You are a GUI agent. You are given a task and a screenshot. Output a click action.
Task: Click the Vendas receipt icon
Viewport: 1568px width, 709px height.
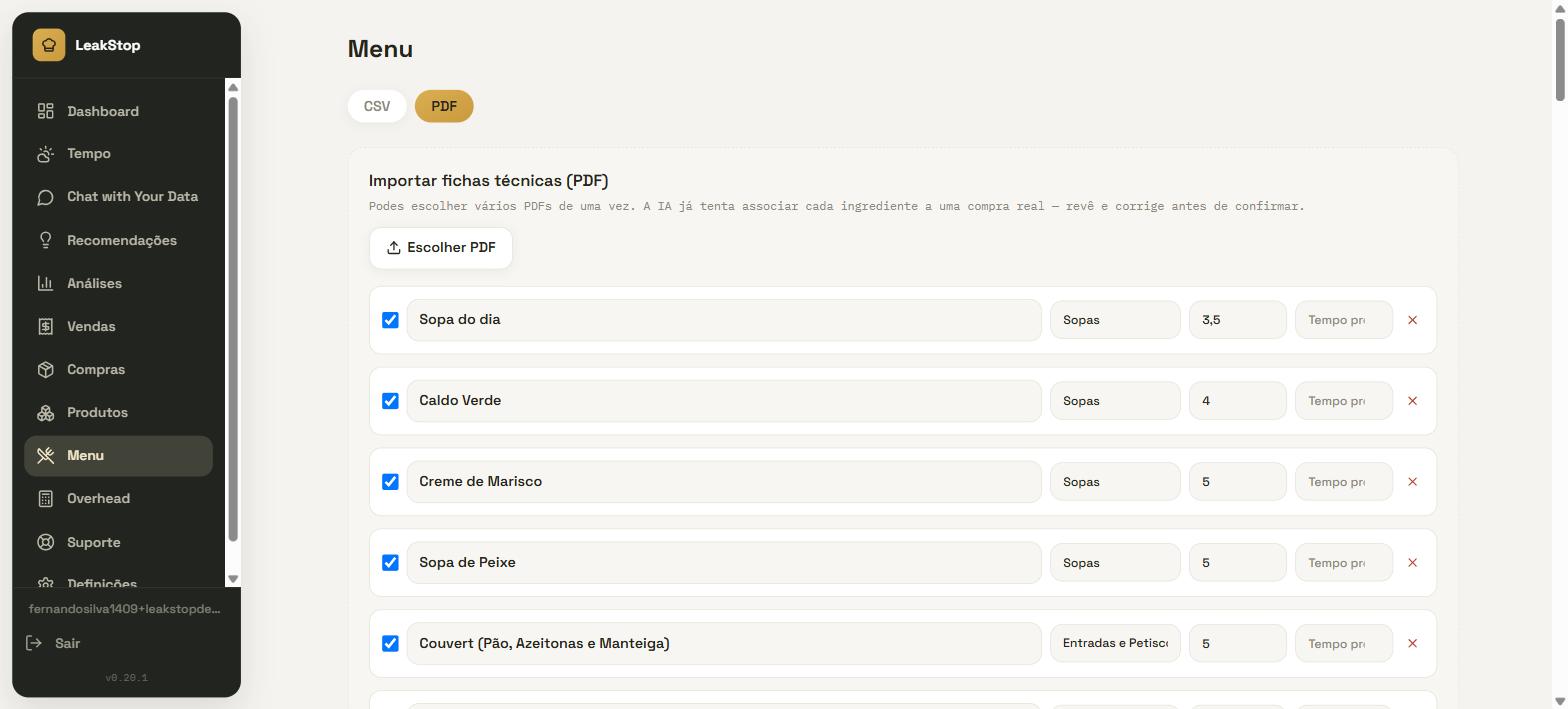[45, 326]
